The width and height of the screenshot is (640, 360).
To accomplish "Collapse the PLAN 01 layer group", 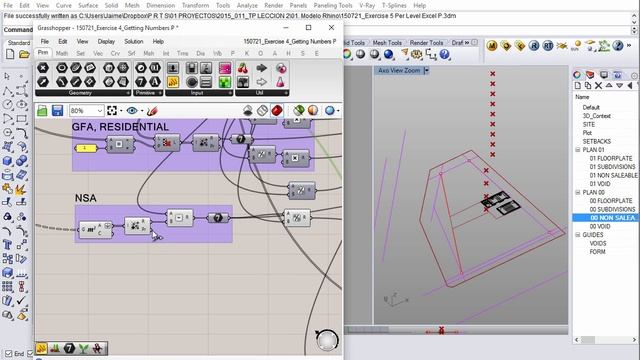I will pos(578,150).
